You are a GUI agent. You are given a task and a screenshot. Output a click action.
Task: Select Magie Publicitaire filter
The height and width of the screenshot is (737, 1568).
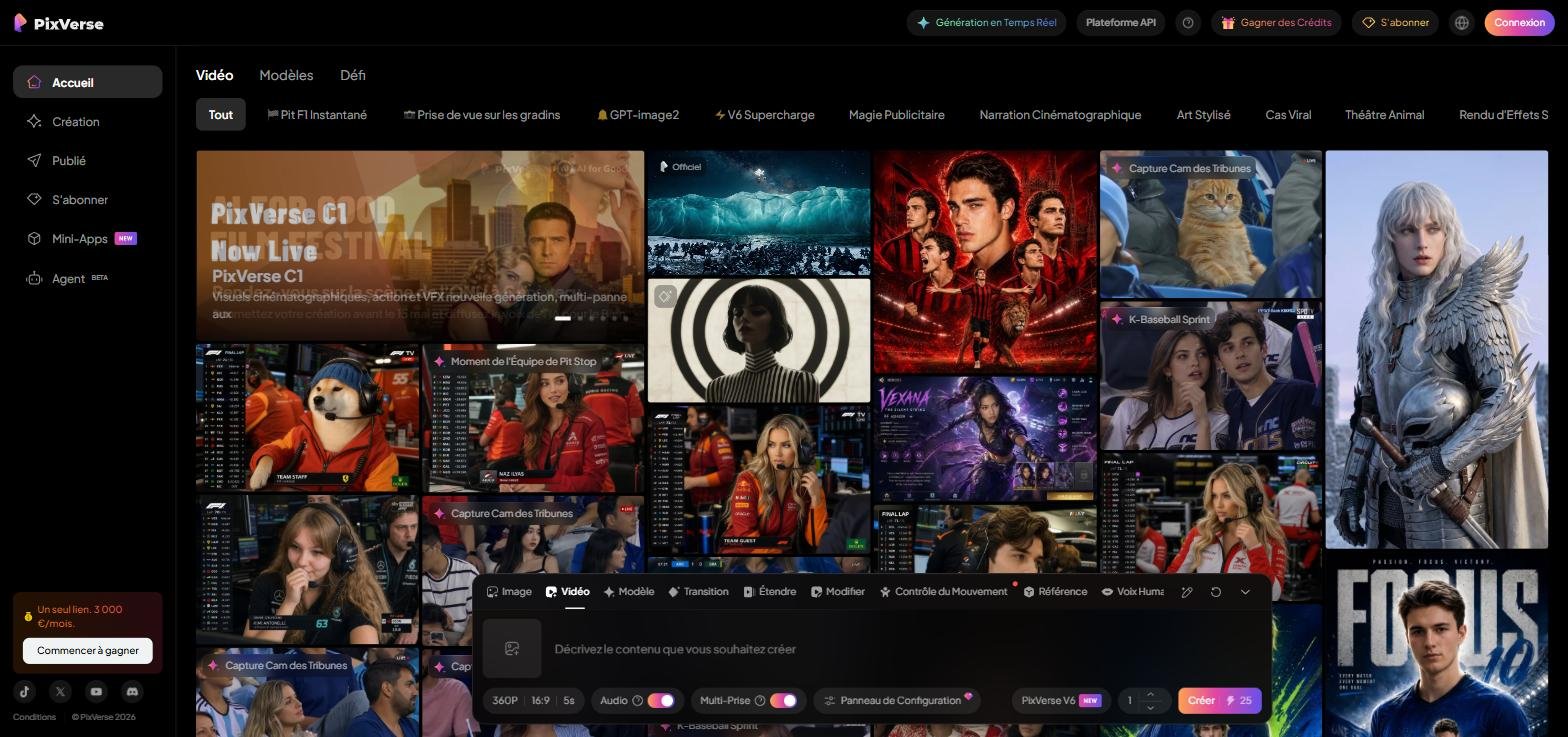point(896,115)
